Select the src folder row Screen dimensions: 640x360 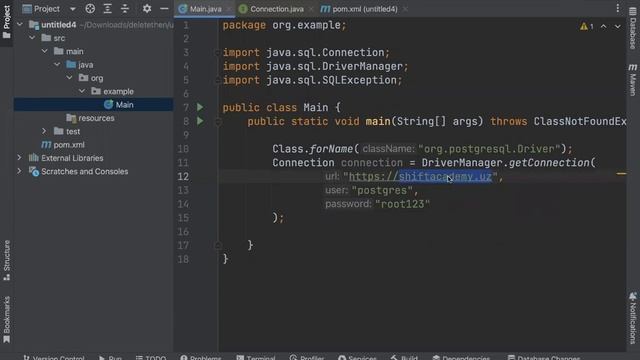pos(93,38)
